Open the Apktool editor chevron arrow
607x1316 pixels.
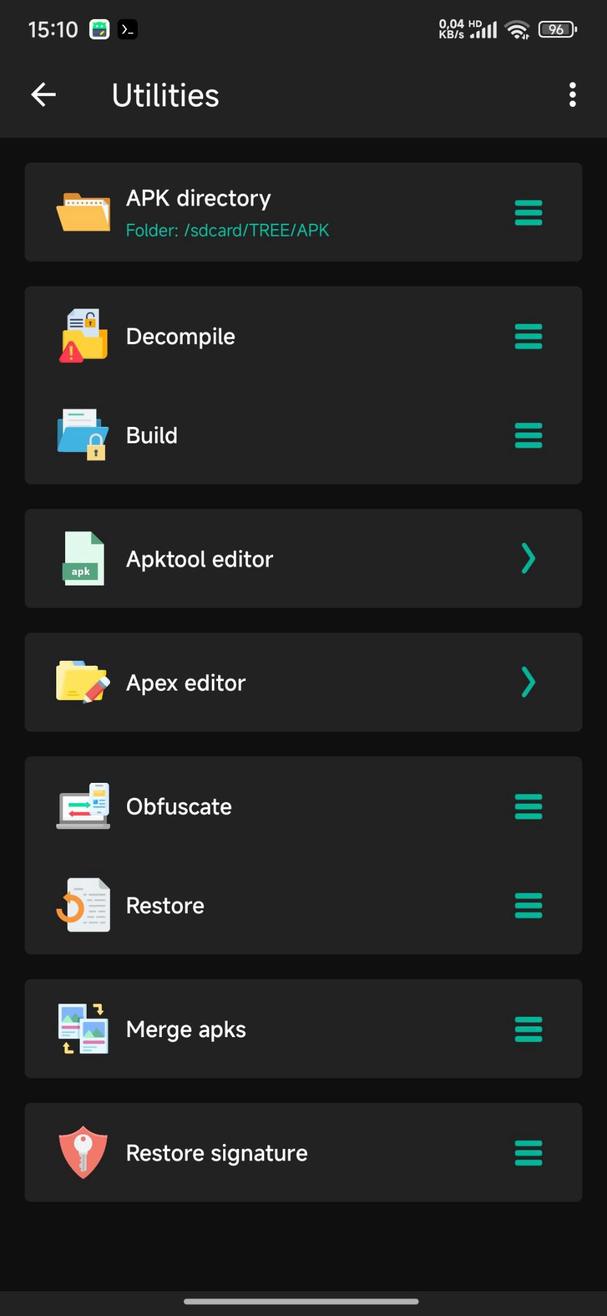pyautogui.click(x=528, y=558)
